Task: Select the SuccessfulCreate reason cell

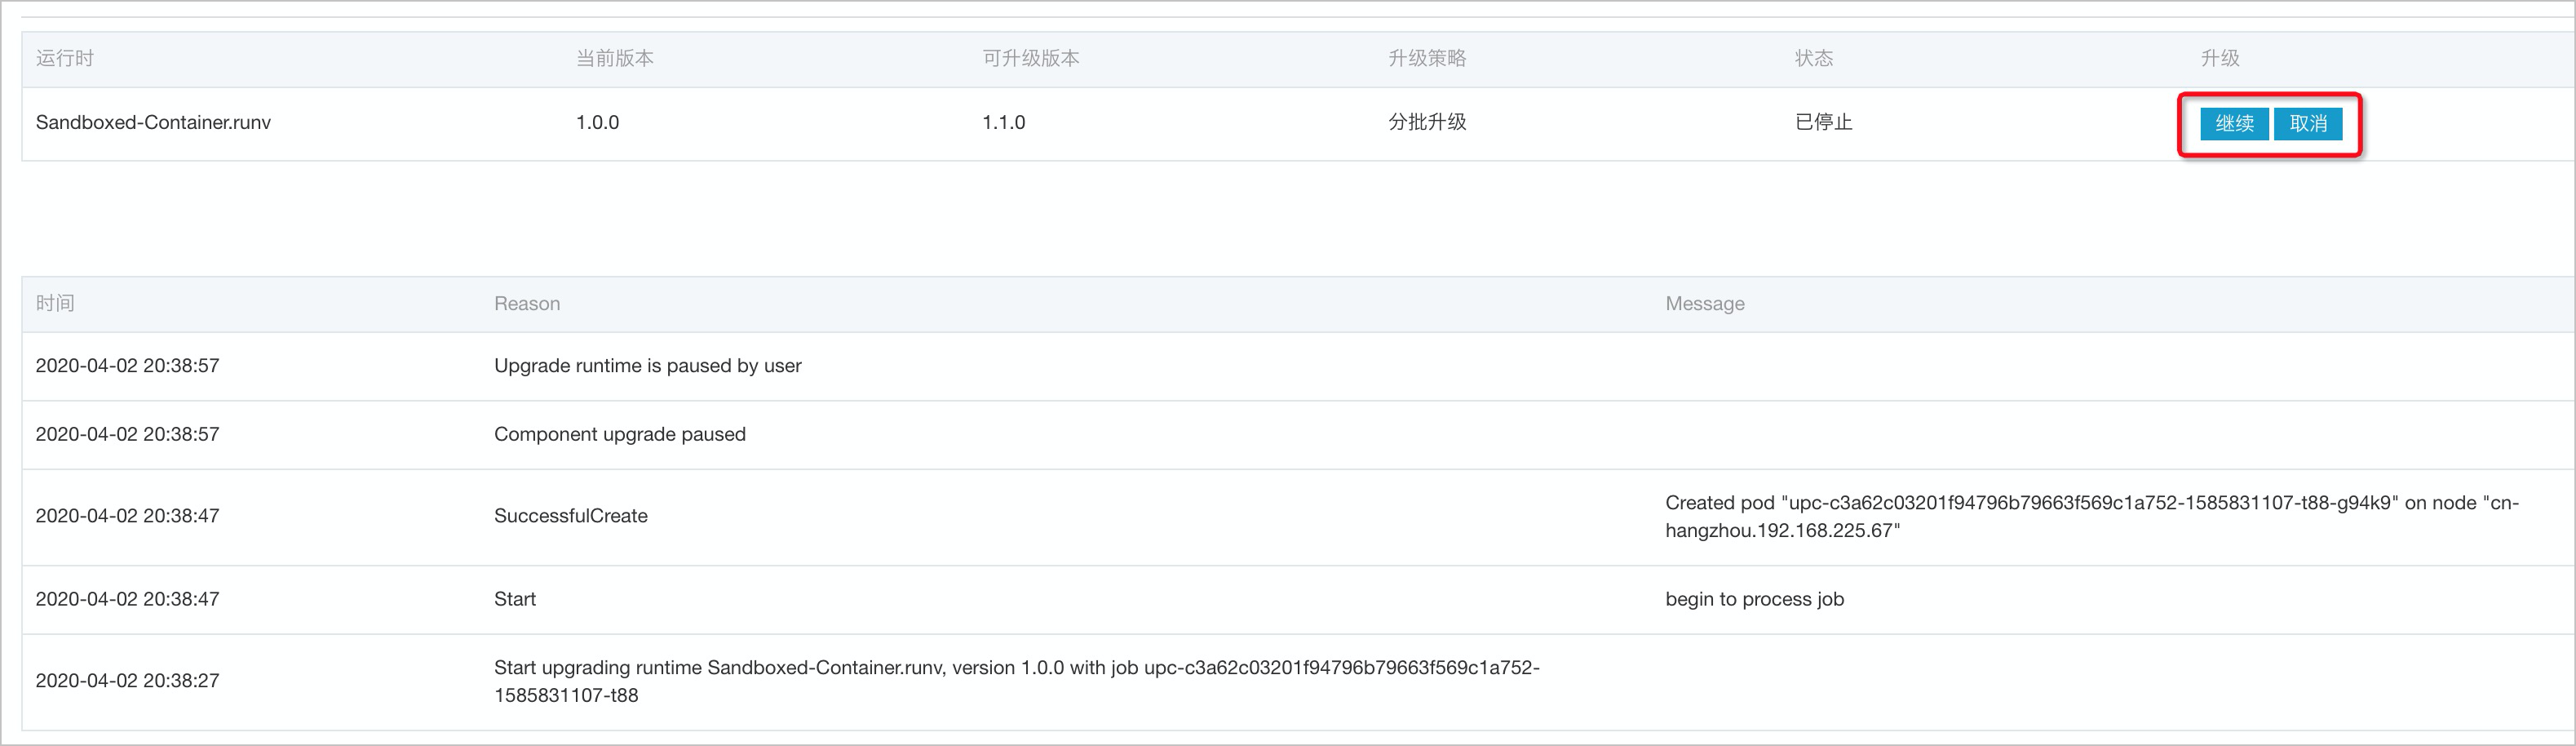Action: pos(571,516)
